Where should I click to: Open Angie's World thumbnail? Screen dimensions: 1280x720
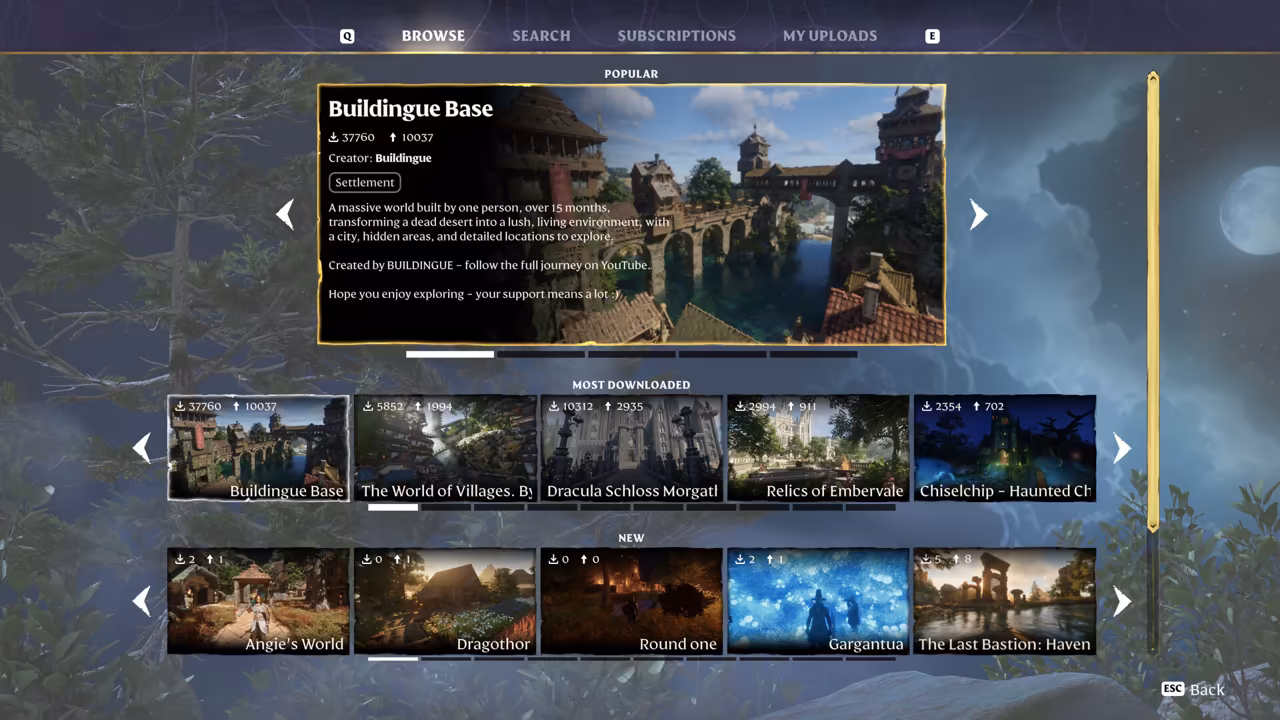(x=258, y=601)
